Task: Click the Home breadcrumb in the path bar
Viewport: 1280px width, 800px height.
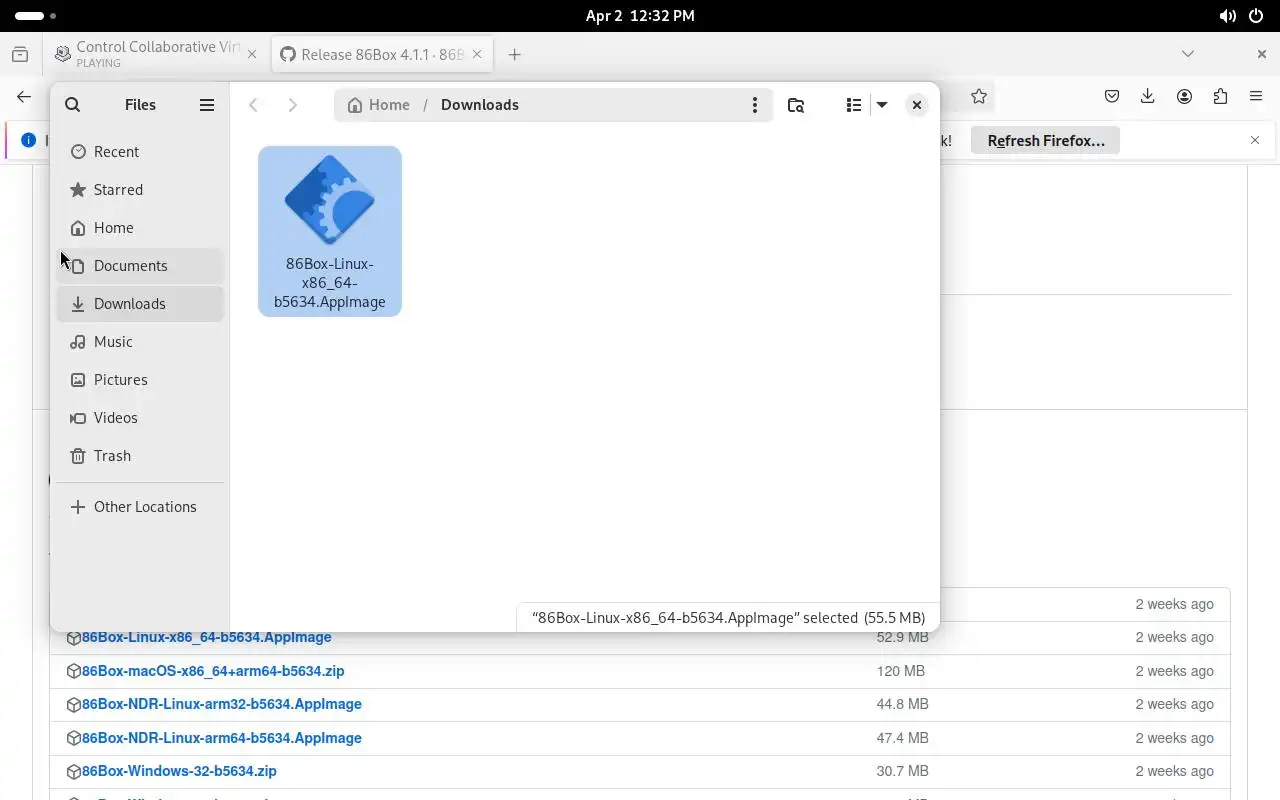Action: (378, 104)
